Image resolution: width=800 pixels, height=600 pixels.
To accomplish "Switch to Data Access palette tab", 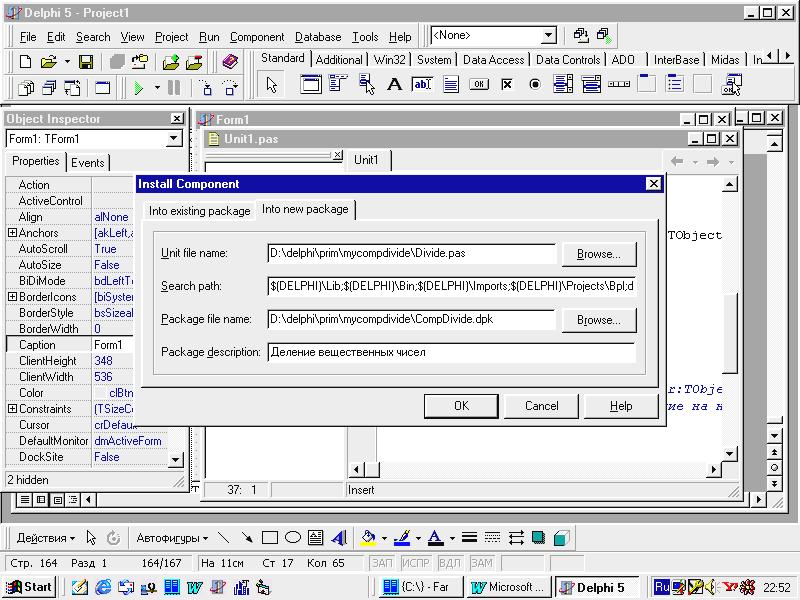I will click(493, 60).
